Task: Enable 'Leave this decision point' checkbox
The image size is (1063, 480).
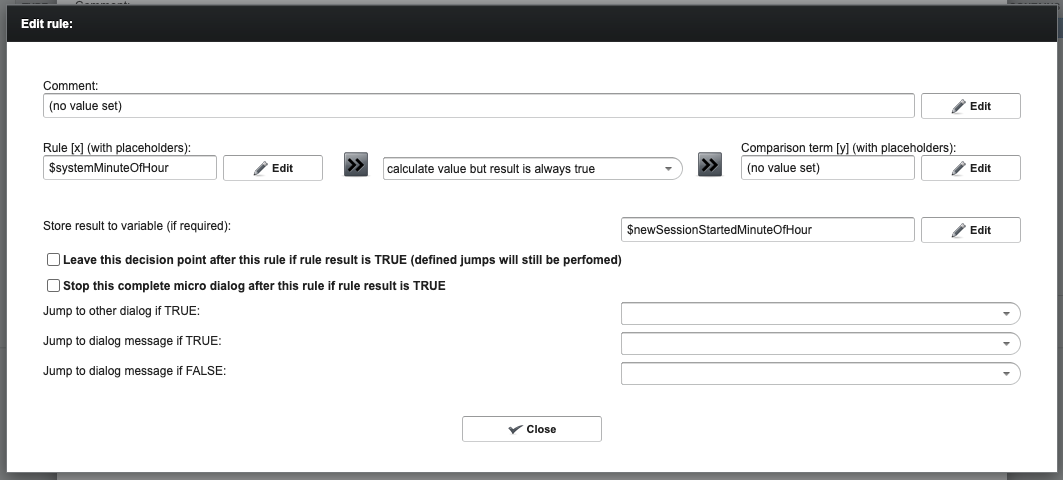Action: [53, 260]
